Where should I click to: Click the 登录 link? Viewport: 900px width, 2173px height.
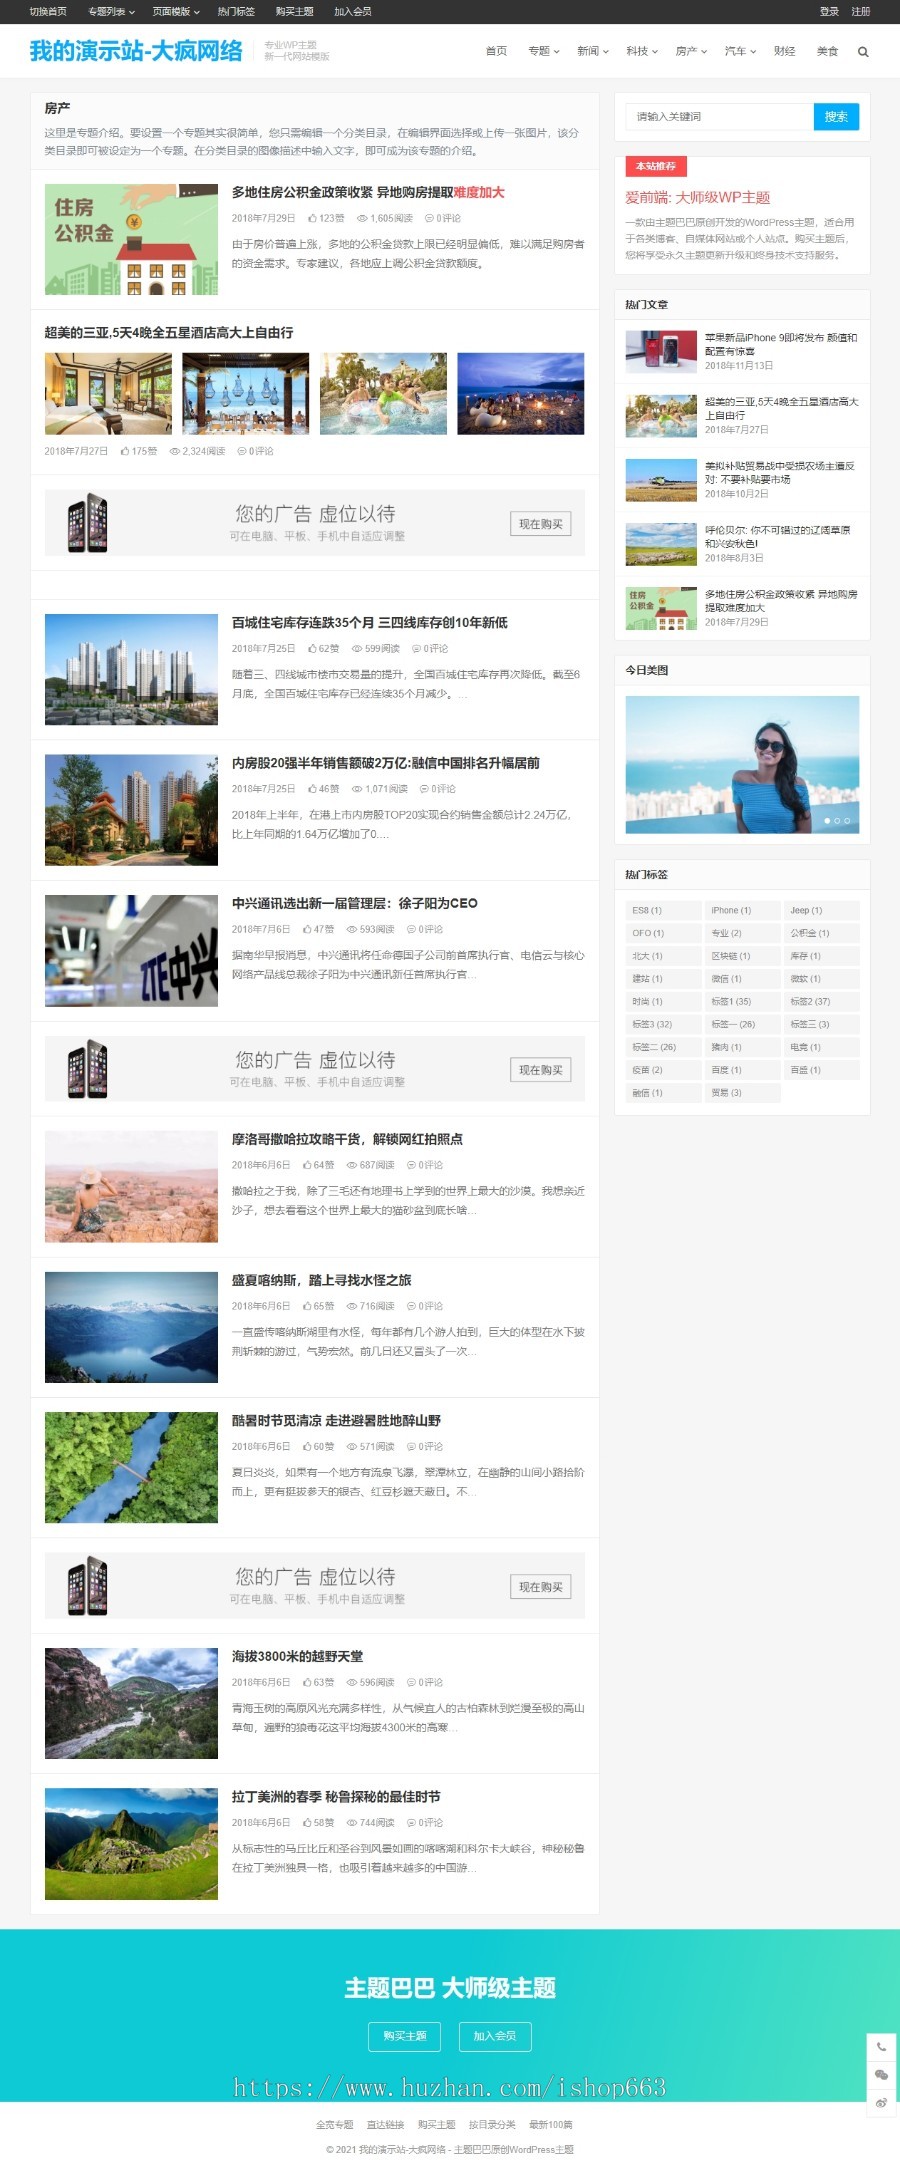[x=829, y=12]
